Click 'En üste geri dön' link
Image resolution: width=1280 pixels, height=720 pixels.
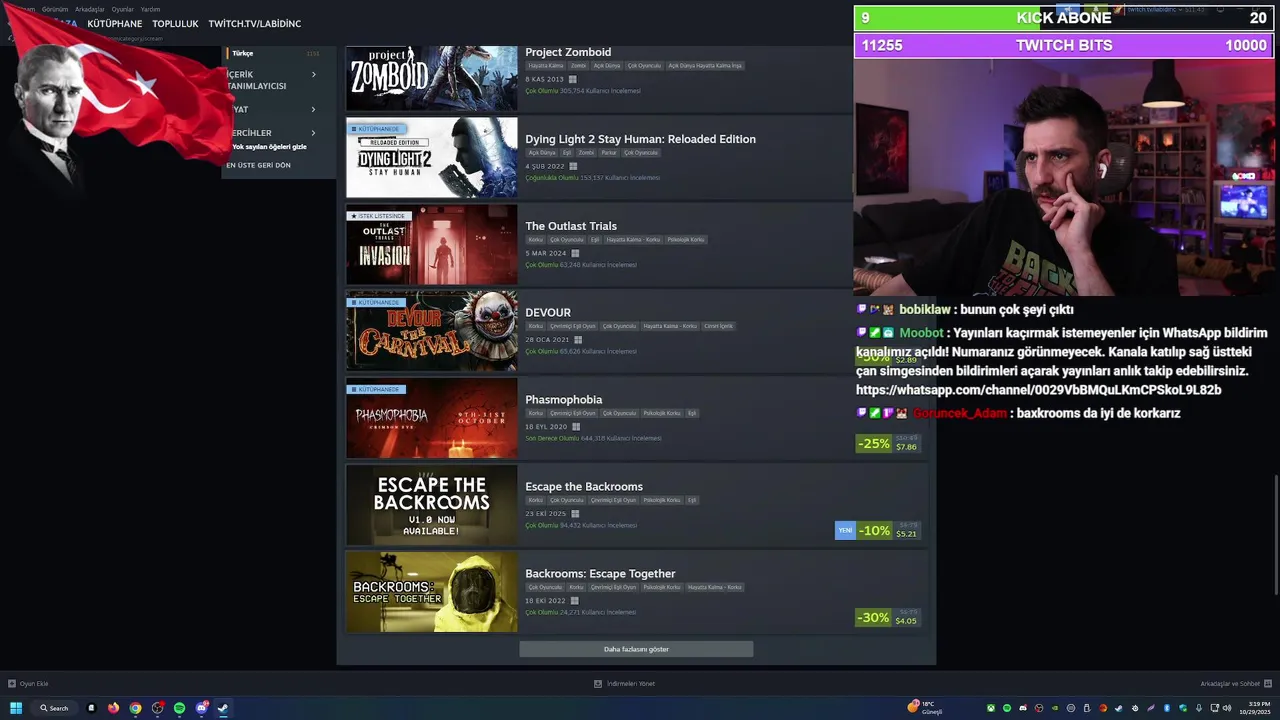258,165
